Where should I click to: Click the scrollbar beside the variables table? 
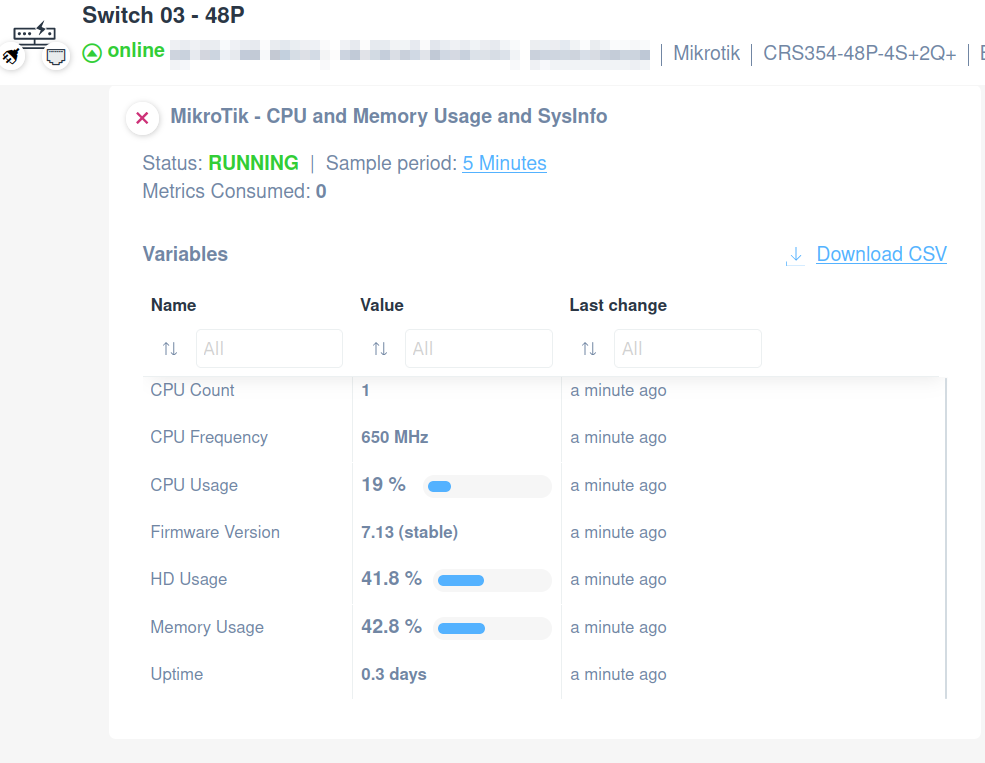tap(945, 538)
